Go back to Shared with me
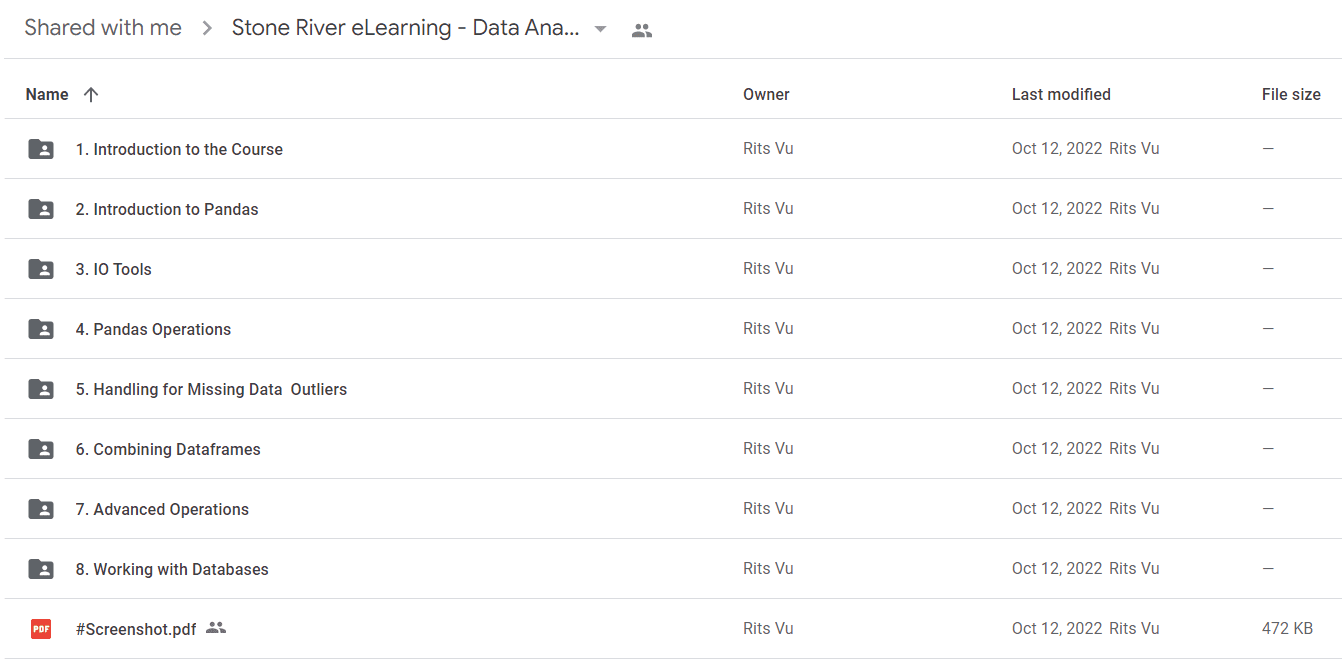Screen dimensions: 1342x662 pos(103,28)
